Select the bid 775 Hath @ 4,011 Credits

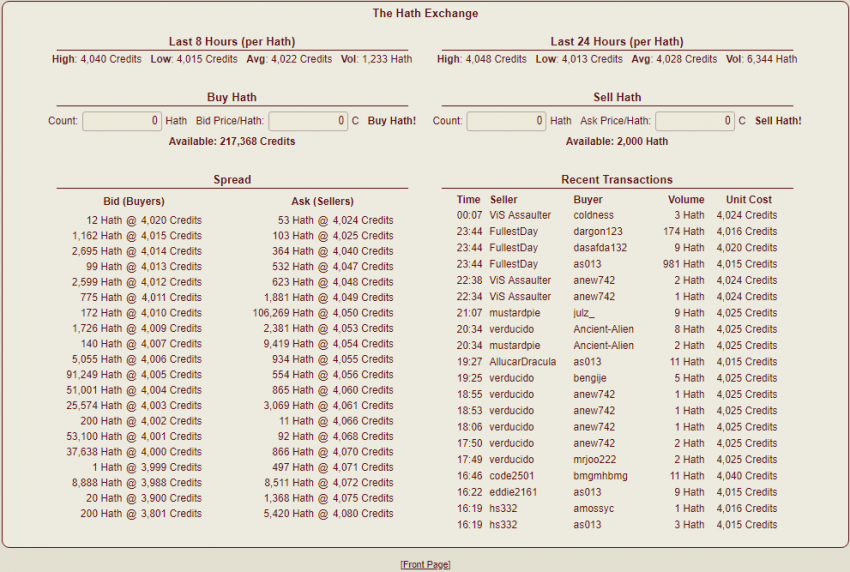tap(140, 298)
